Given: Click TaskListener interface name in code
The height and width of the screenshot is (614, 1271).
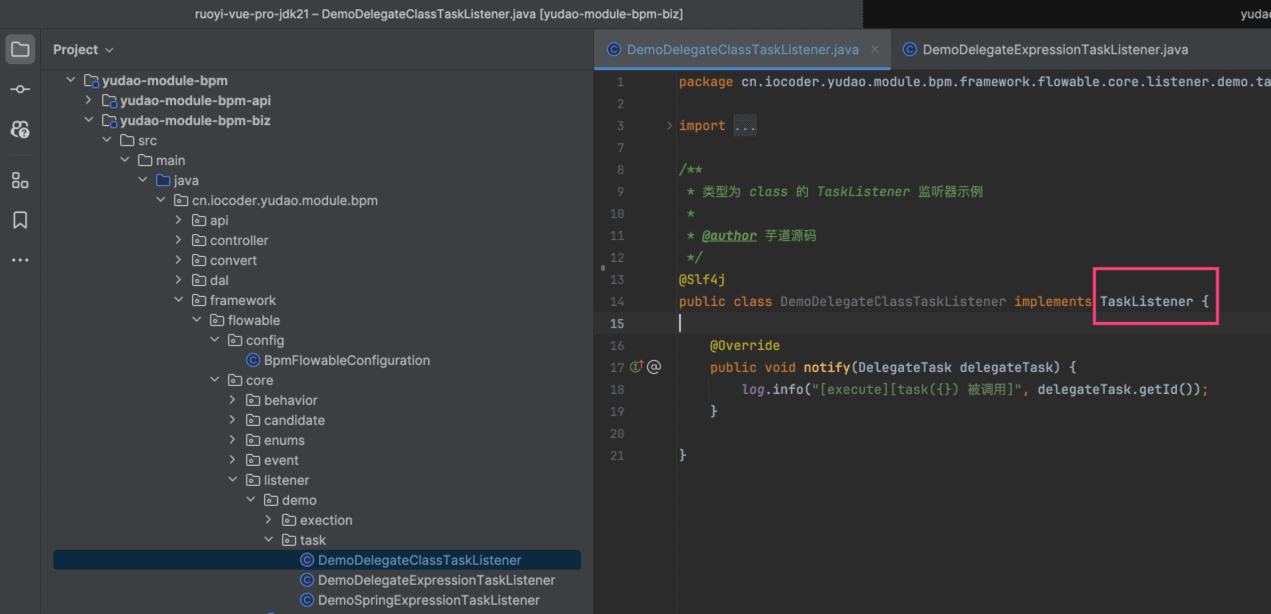Looking at the screenshot, I should tap(1146, 301).
